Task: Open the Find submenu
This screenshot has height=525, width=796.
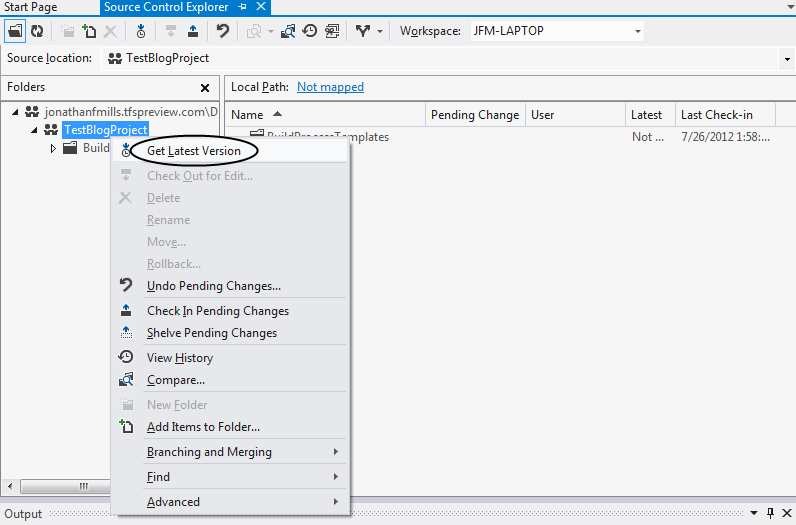Action: [x=231, y=477]
